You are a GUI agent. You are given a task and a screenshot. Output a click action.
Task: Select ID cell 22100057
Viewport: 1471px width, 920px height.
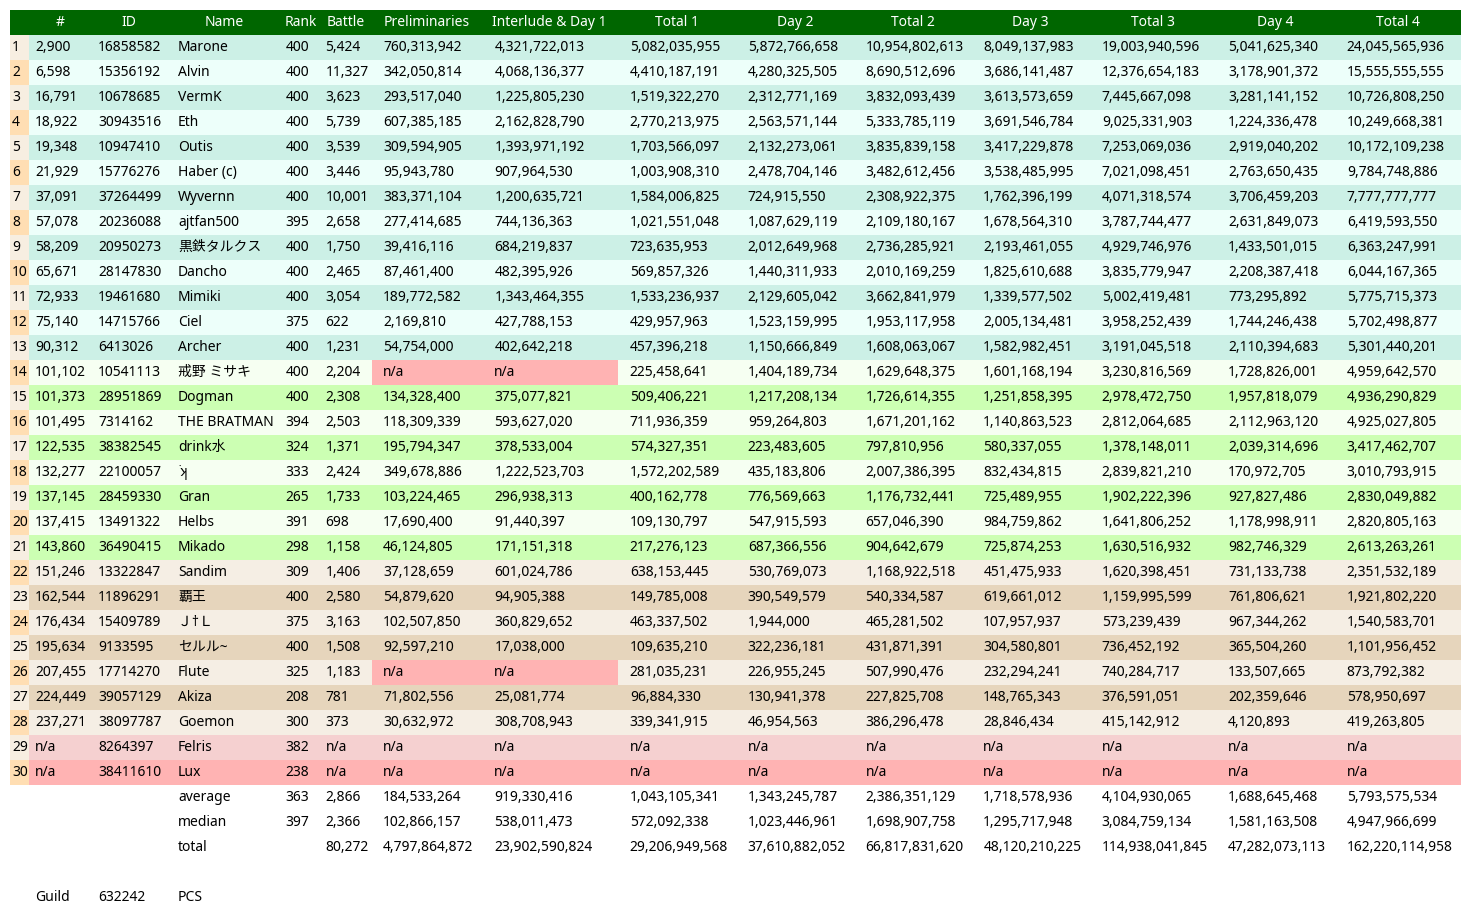tap(129, 471)
